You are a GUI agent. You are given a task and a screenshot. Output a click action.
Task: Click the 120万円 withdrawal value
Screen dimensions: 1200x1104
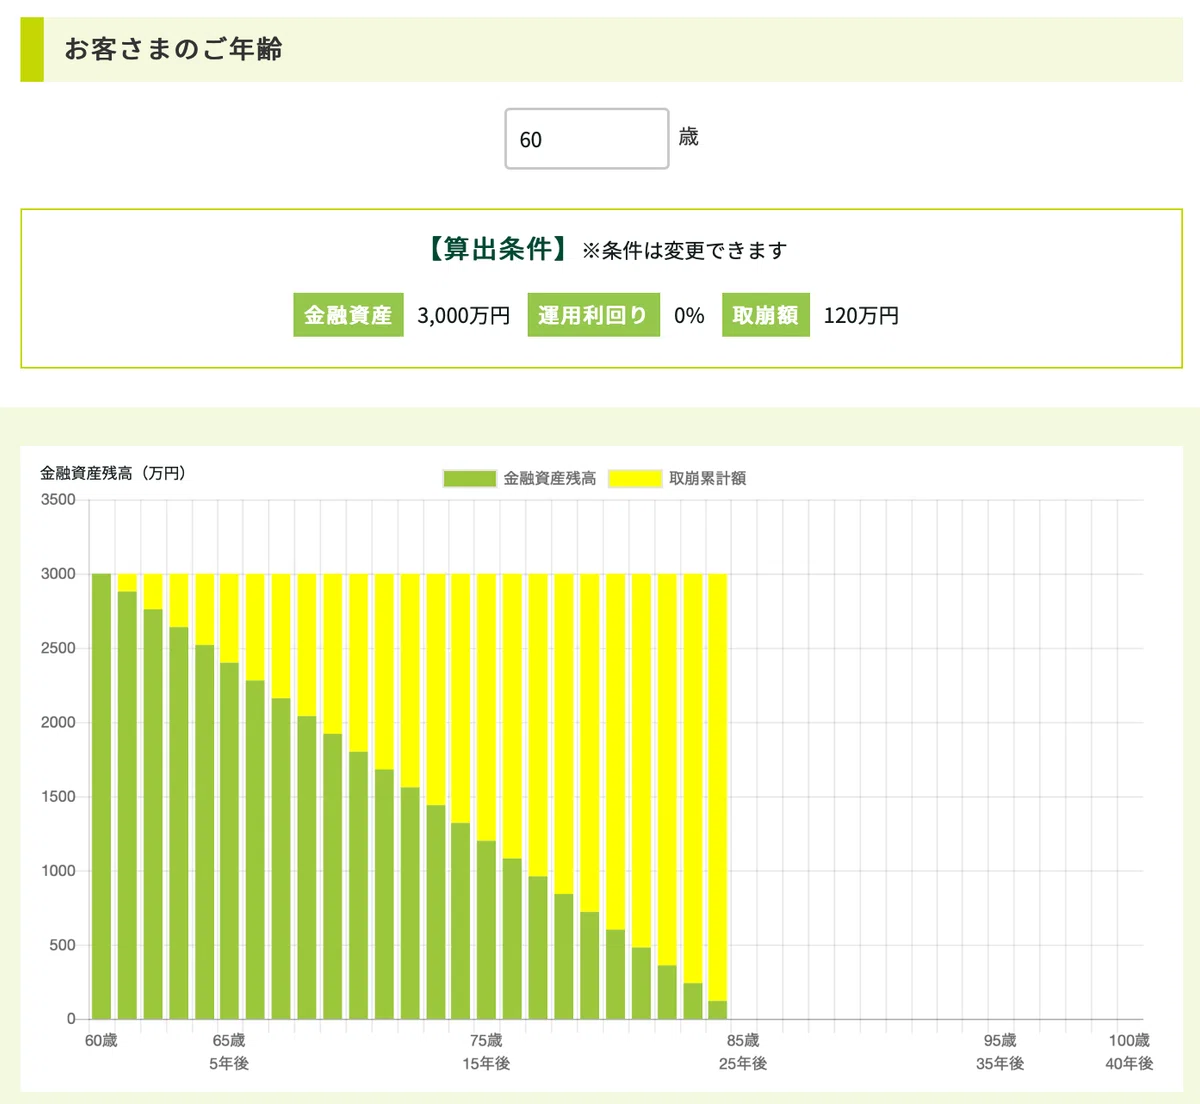tap(861, 316)
